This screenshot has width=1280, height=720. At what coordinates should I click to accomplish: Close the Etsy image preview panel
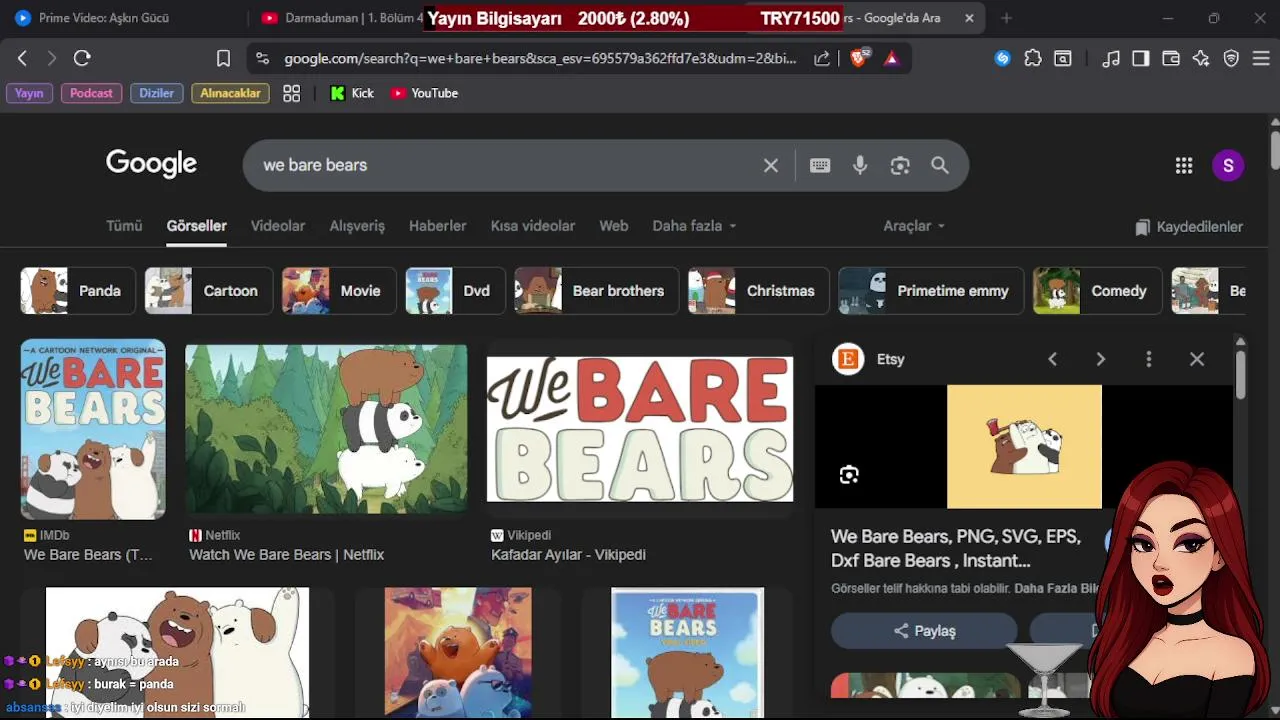coord(1197,359)
